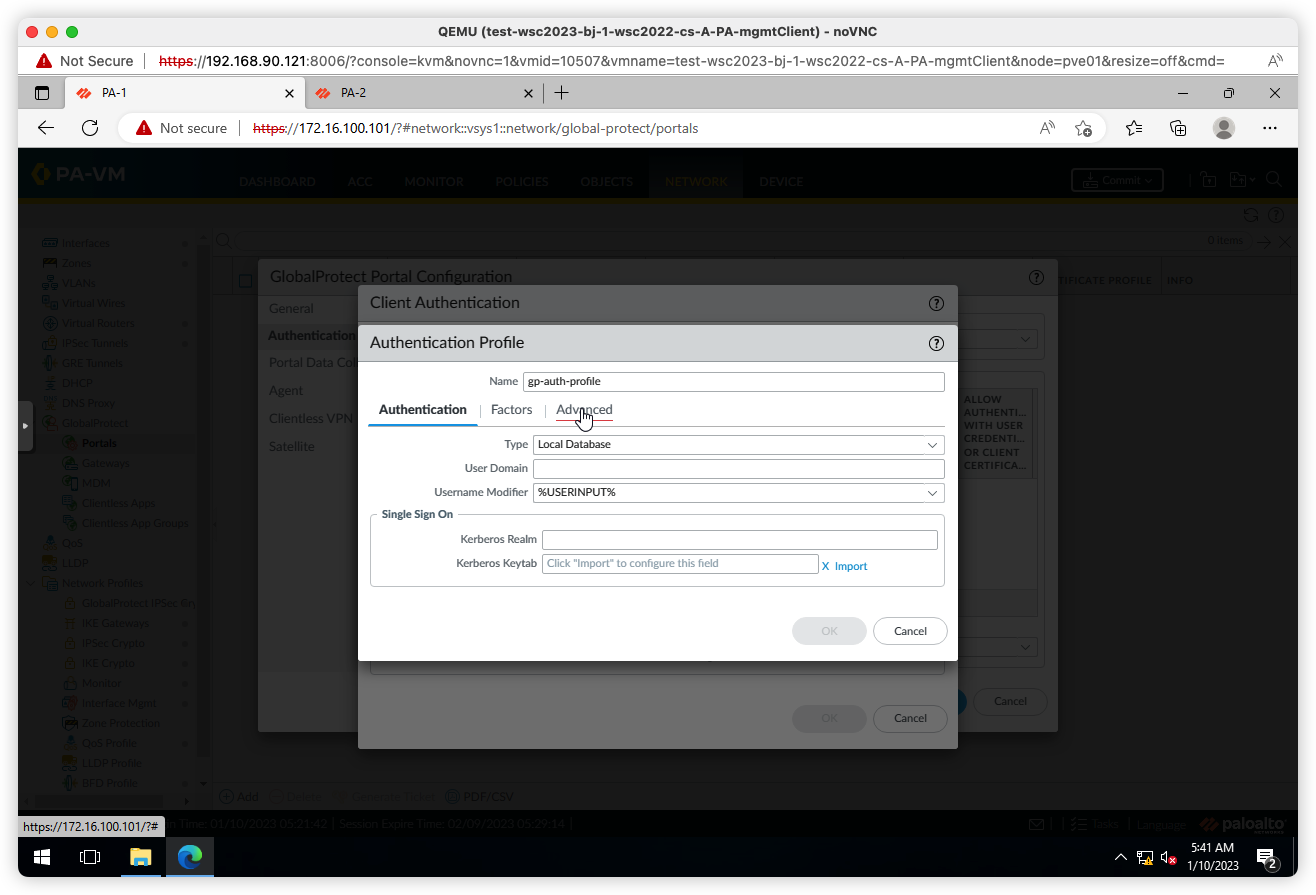Image resolution: width=1316 pixels, height=895 pixels.
Task: Cancel the Authentication Profile dialog
Action: (910, 631)
